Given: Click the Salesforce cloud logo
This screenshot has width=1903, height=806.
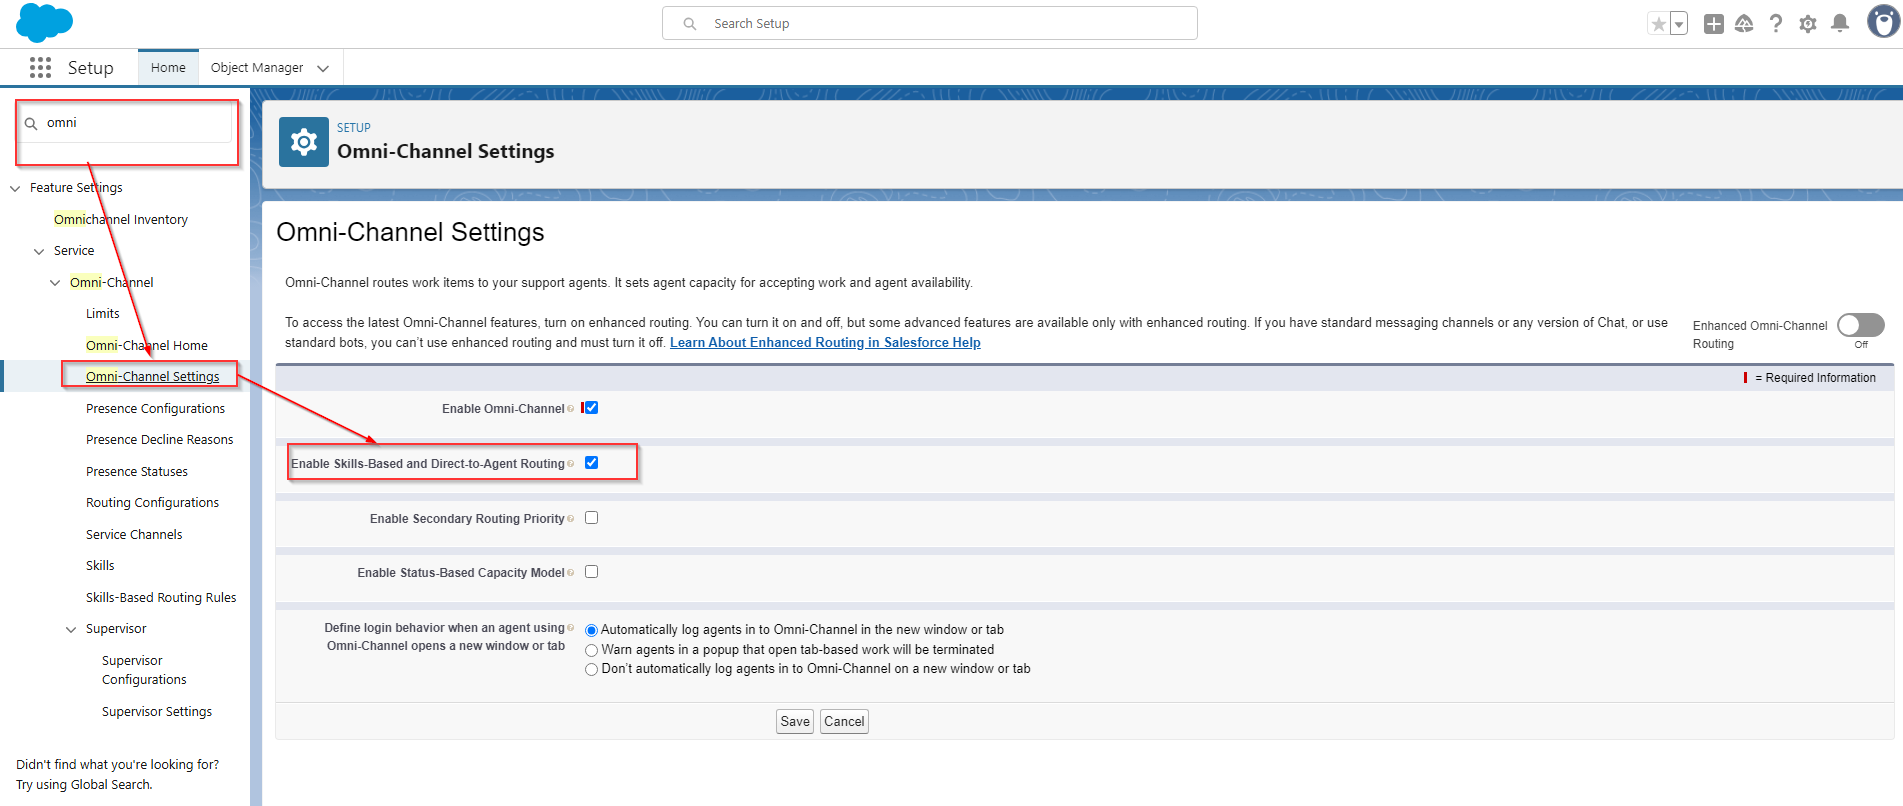Looking at the screenshot, I should 44,22.
